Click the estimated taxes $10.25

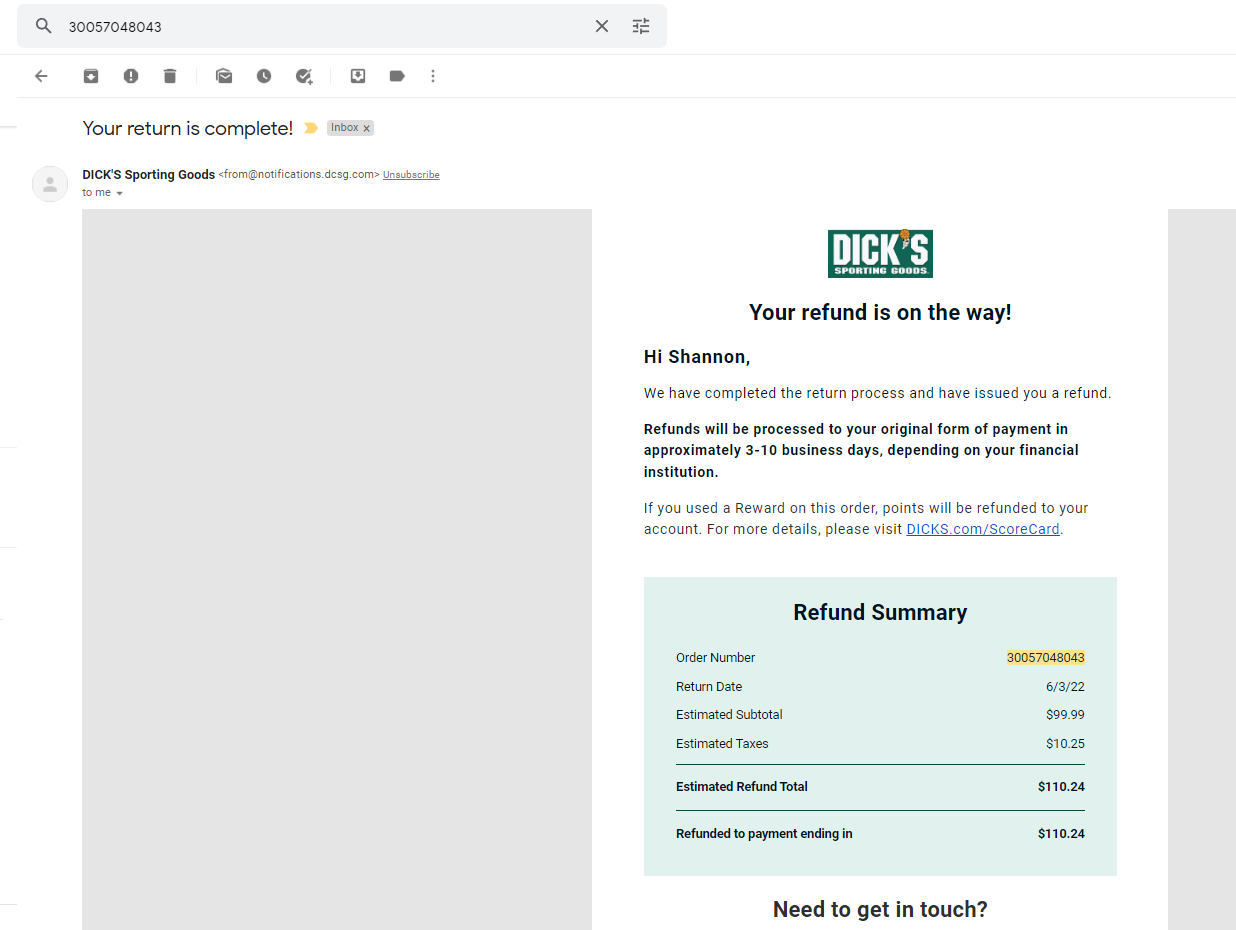pos(1065,744)
